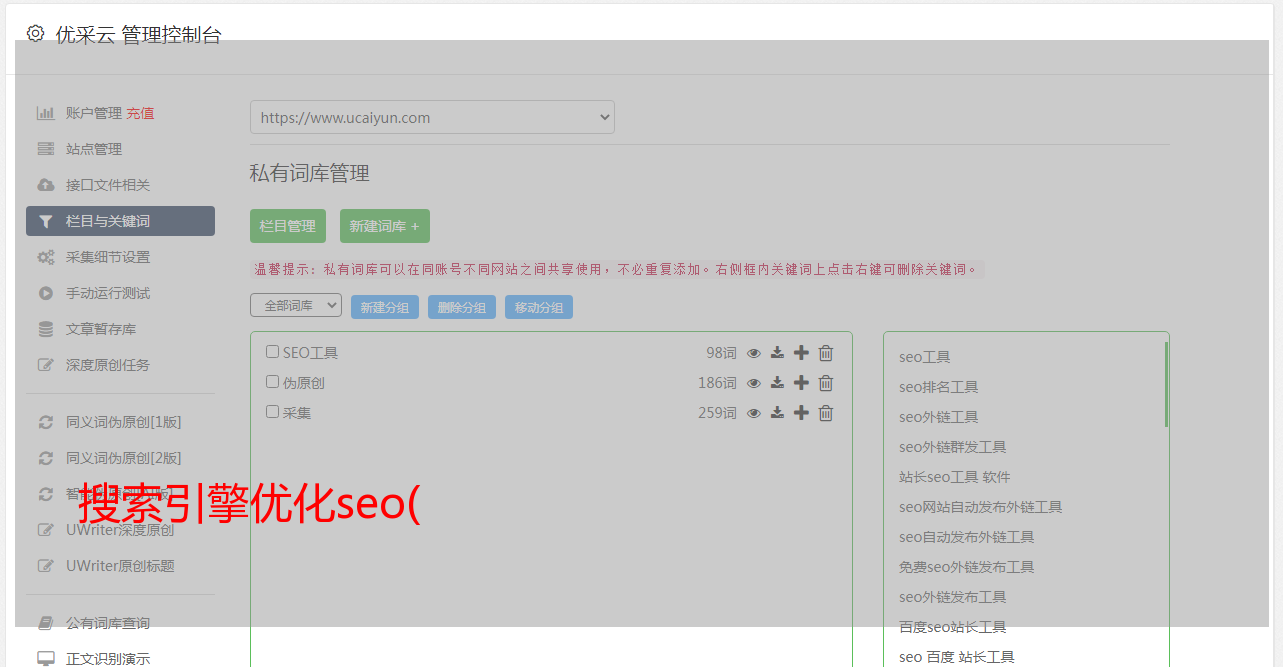Click the refresh icon beside 同义词伪原创[2版]
Screen dimensions: 1283x667
coord(45,458)
